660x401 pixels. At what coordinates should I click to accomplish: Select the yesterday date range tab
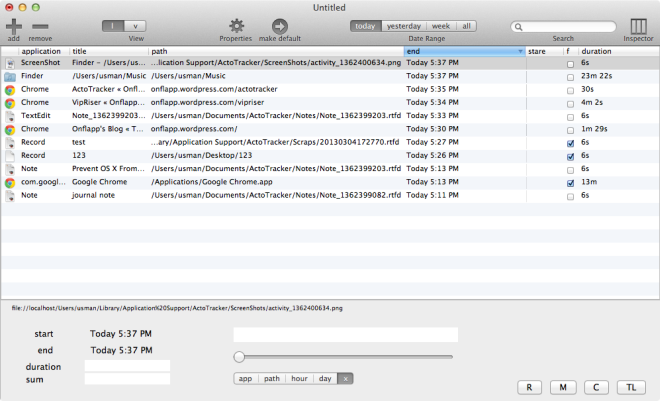coord(404,26)
